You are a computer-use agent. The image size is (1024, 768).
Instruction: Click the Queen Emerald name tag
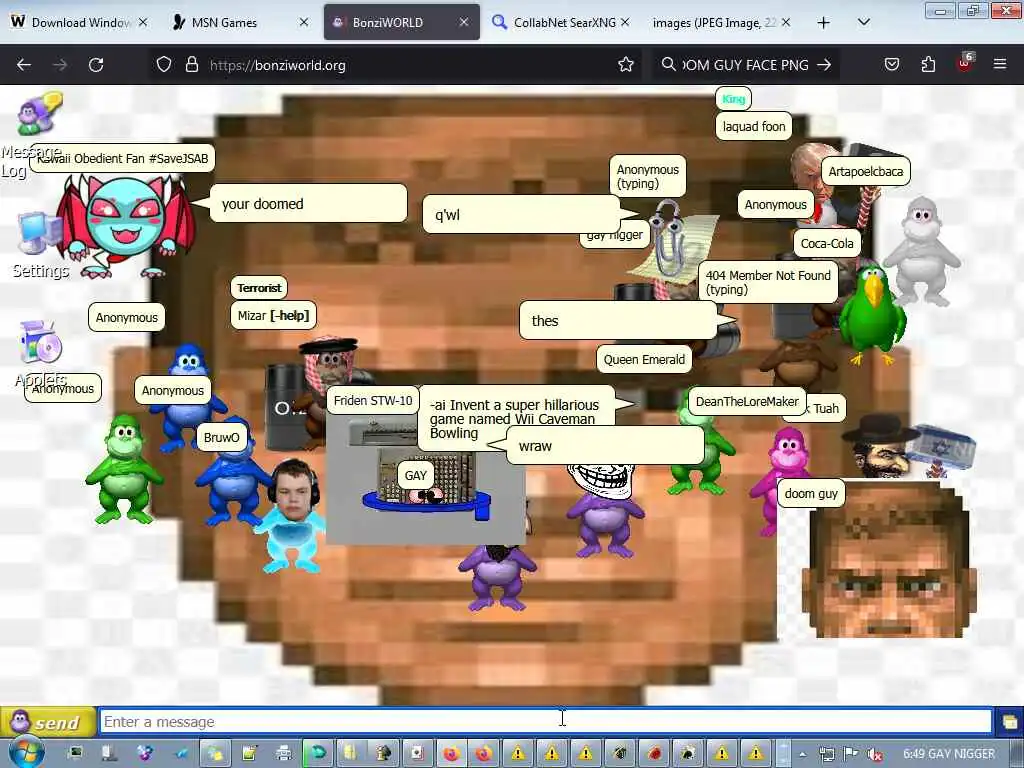644,360
